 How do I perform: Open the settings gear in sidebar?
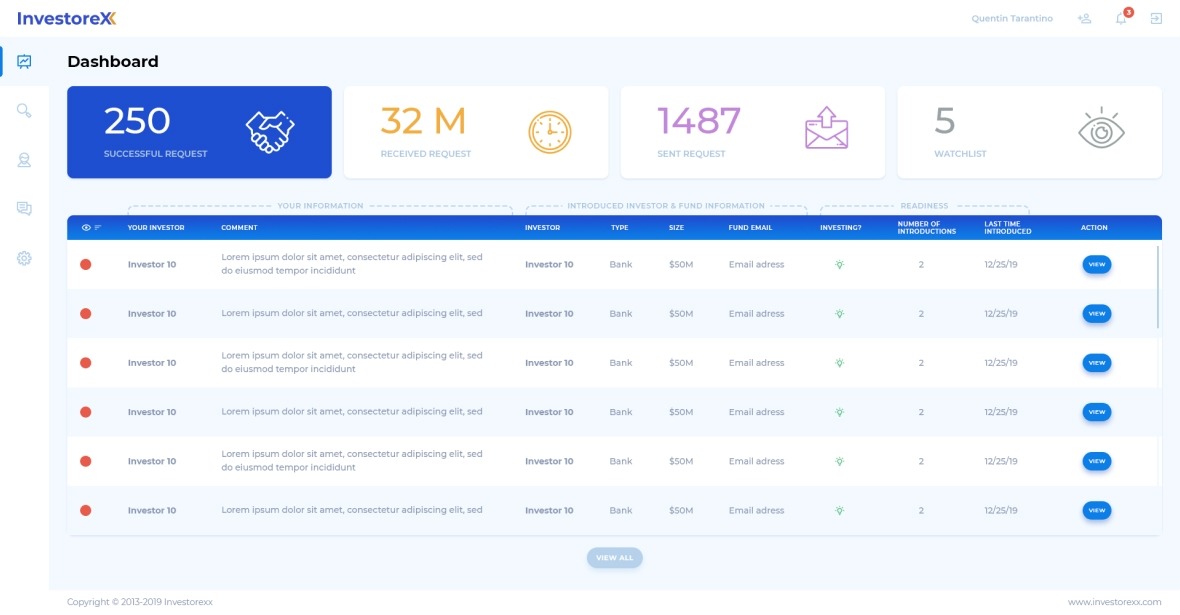point(24,258)
